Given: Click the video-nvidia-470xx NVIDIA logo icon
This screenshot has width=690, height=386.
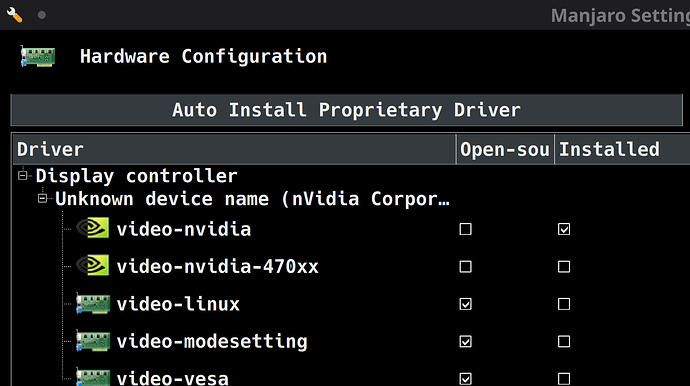Looking at the screenshot, I should click(92, 265).
